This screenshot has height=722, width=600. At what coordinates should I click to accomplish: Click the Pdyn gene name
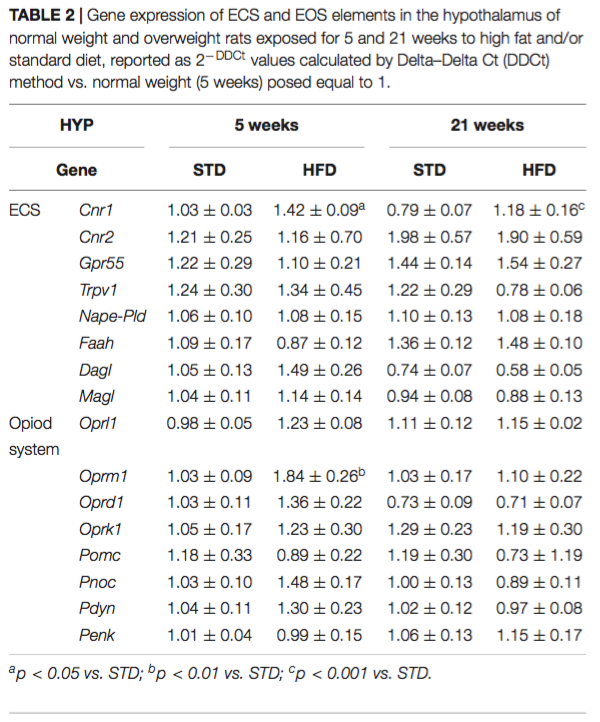pyautogui.click(x=97, y=609)
